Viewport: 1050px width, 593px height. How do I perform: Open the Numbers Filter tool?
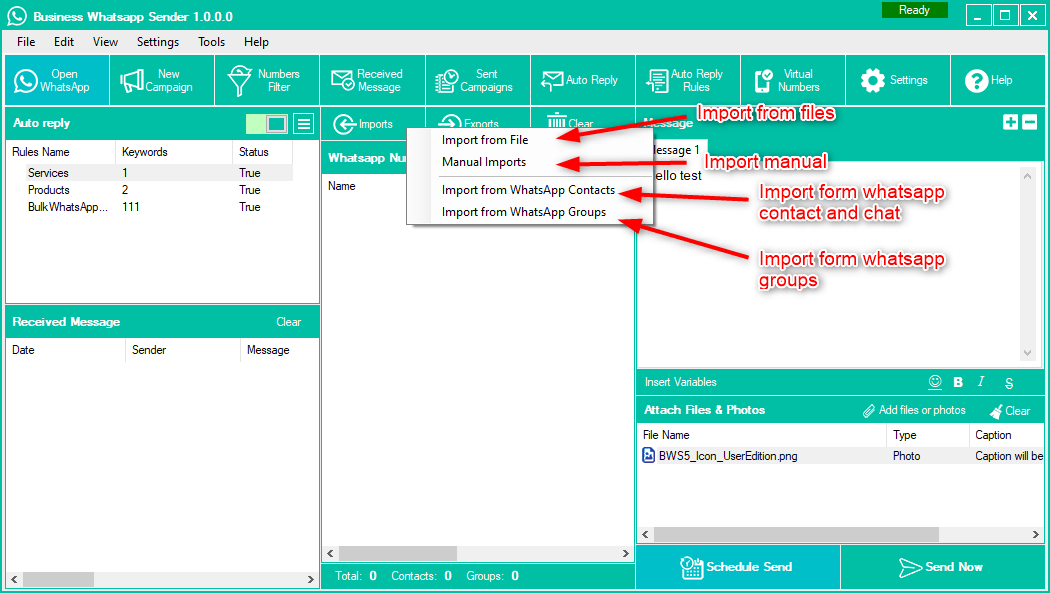point(266,81)
